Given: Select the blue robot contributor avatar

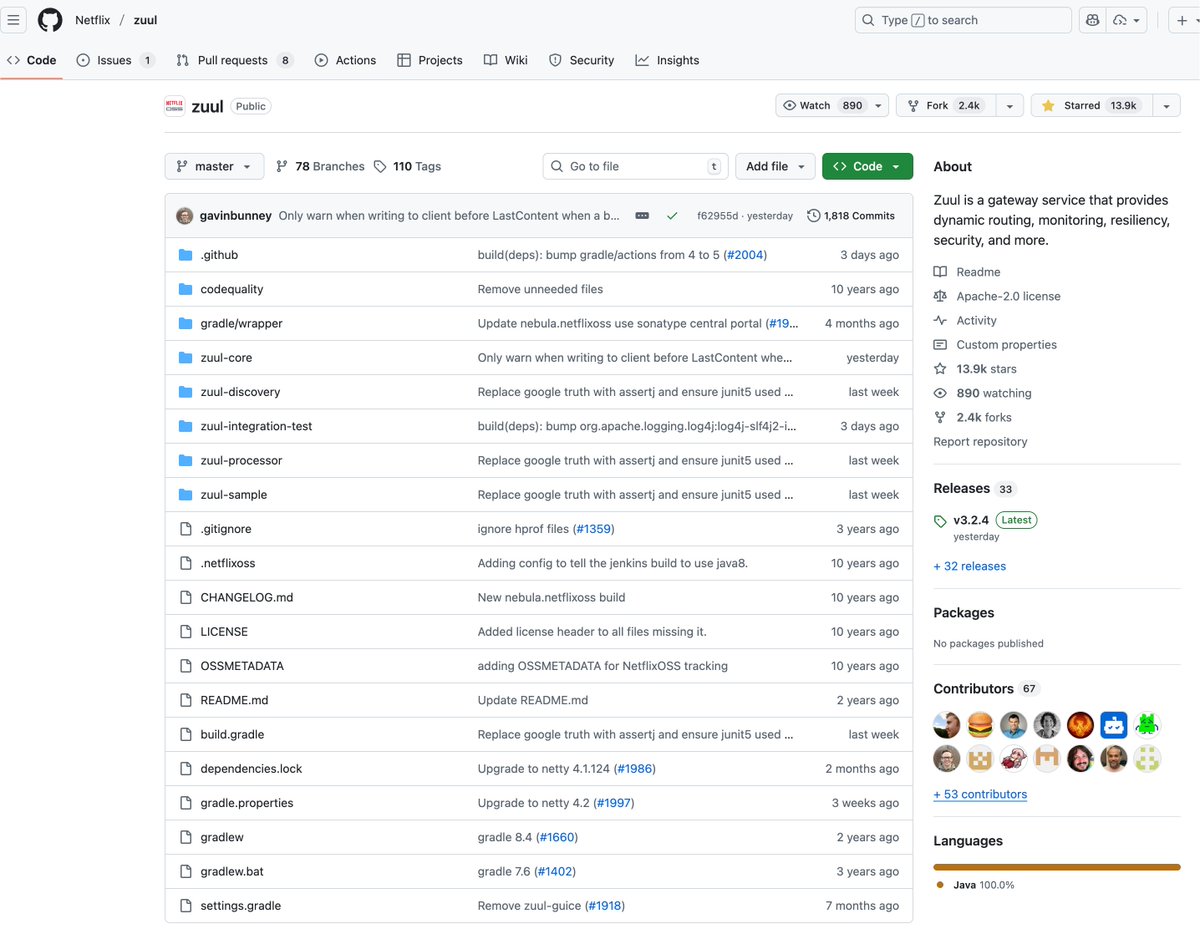Looking at the screenshot, I should (x=1114, y=725).
